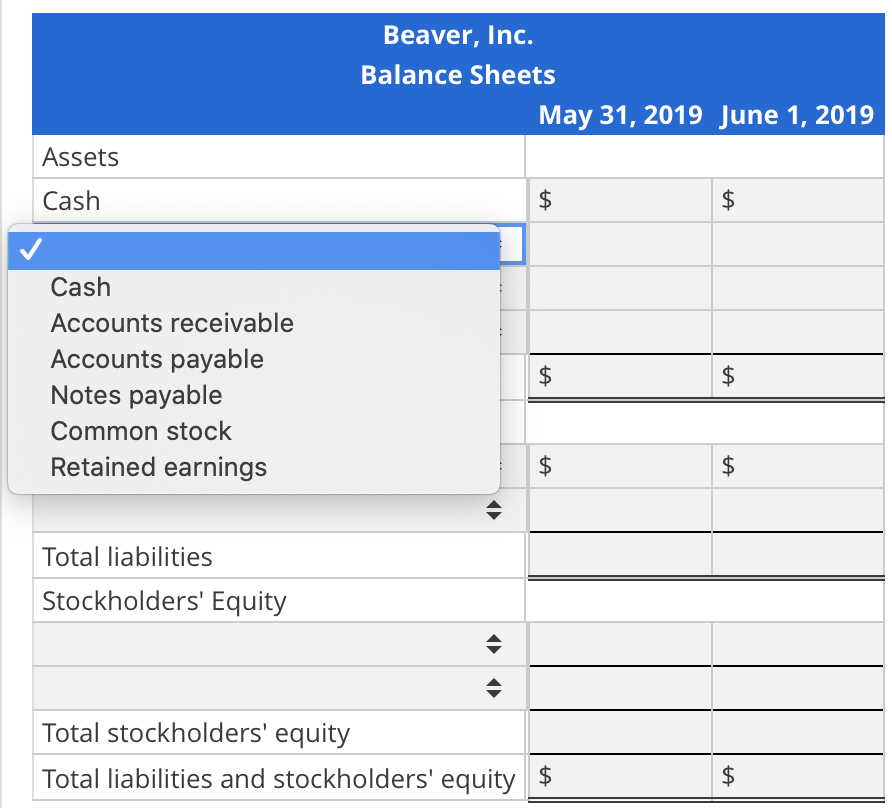Choose Accounts payable from the account list
This screenshot has width=892, height=808.
[157, 359]
